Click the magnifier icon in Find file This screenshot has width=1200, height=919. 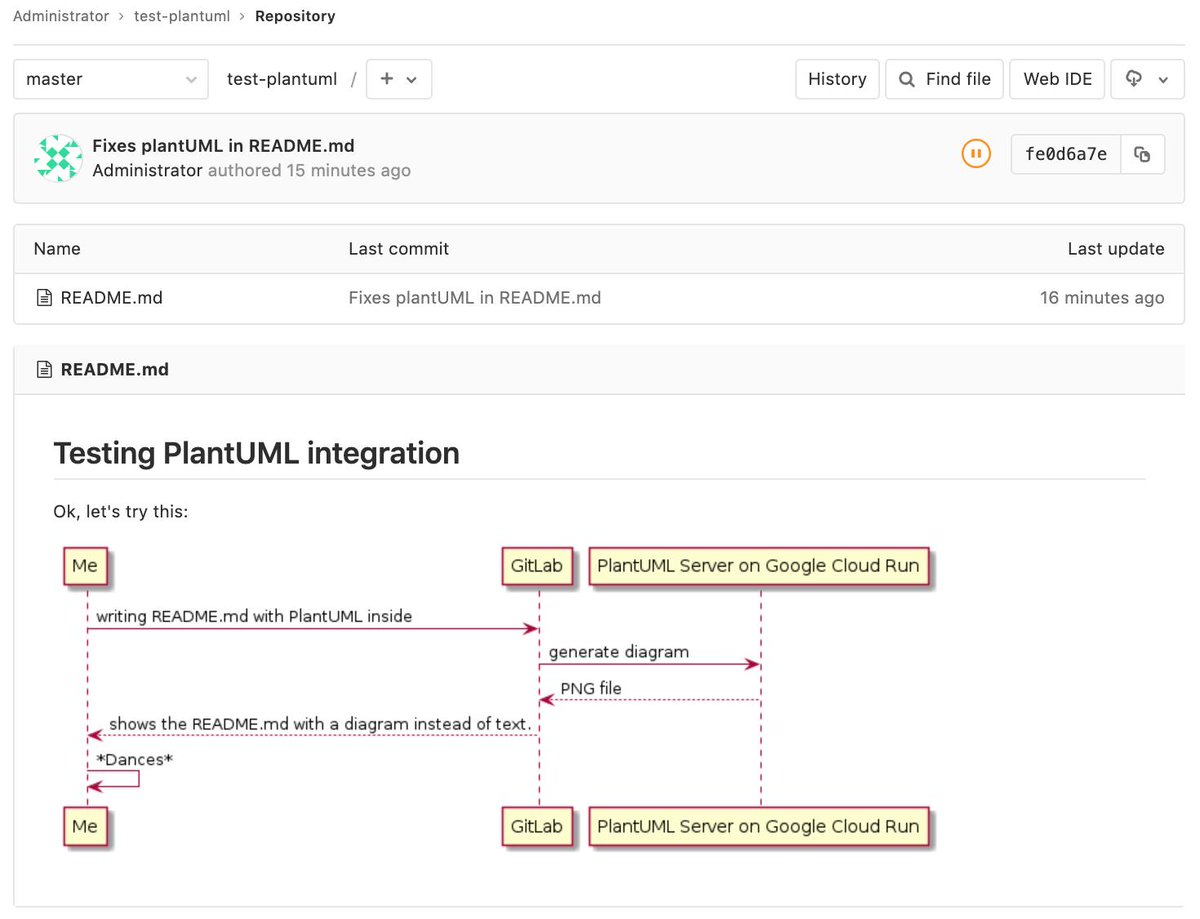907,80
